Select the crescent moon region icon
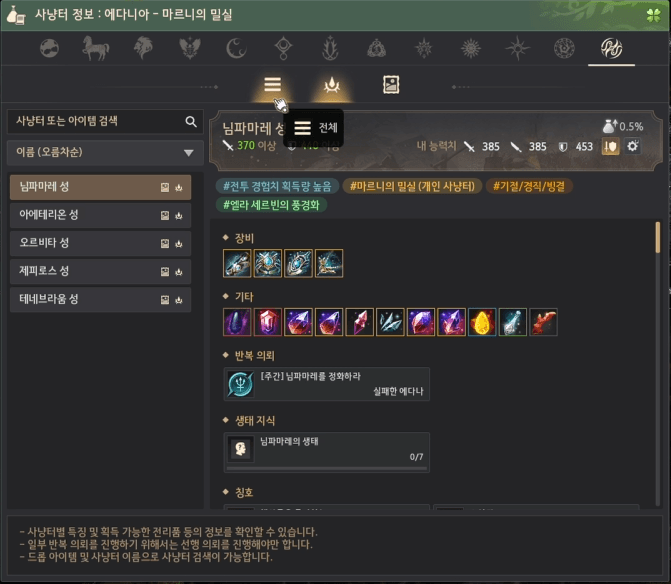 tap(236, 48)
